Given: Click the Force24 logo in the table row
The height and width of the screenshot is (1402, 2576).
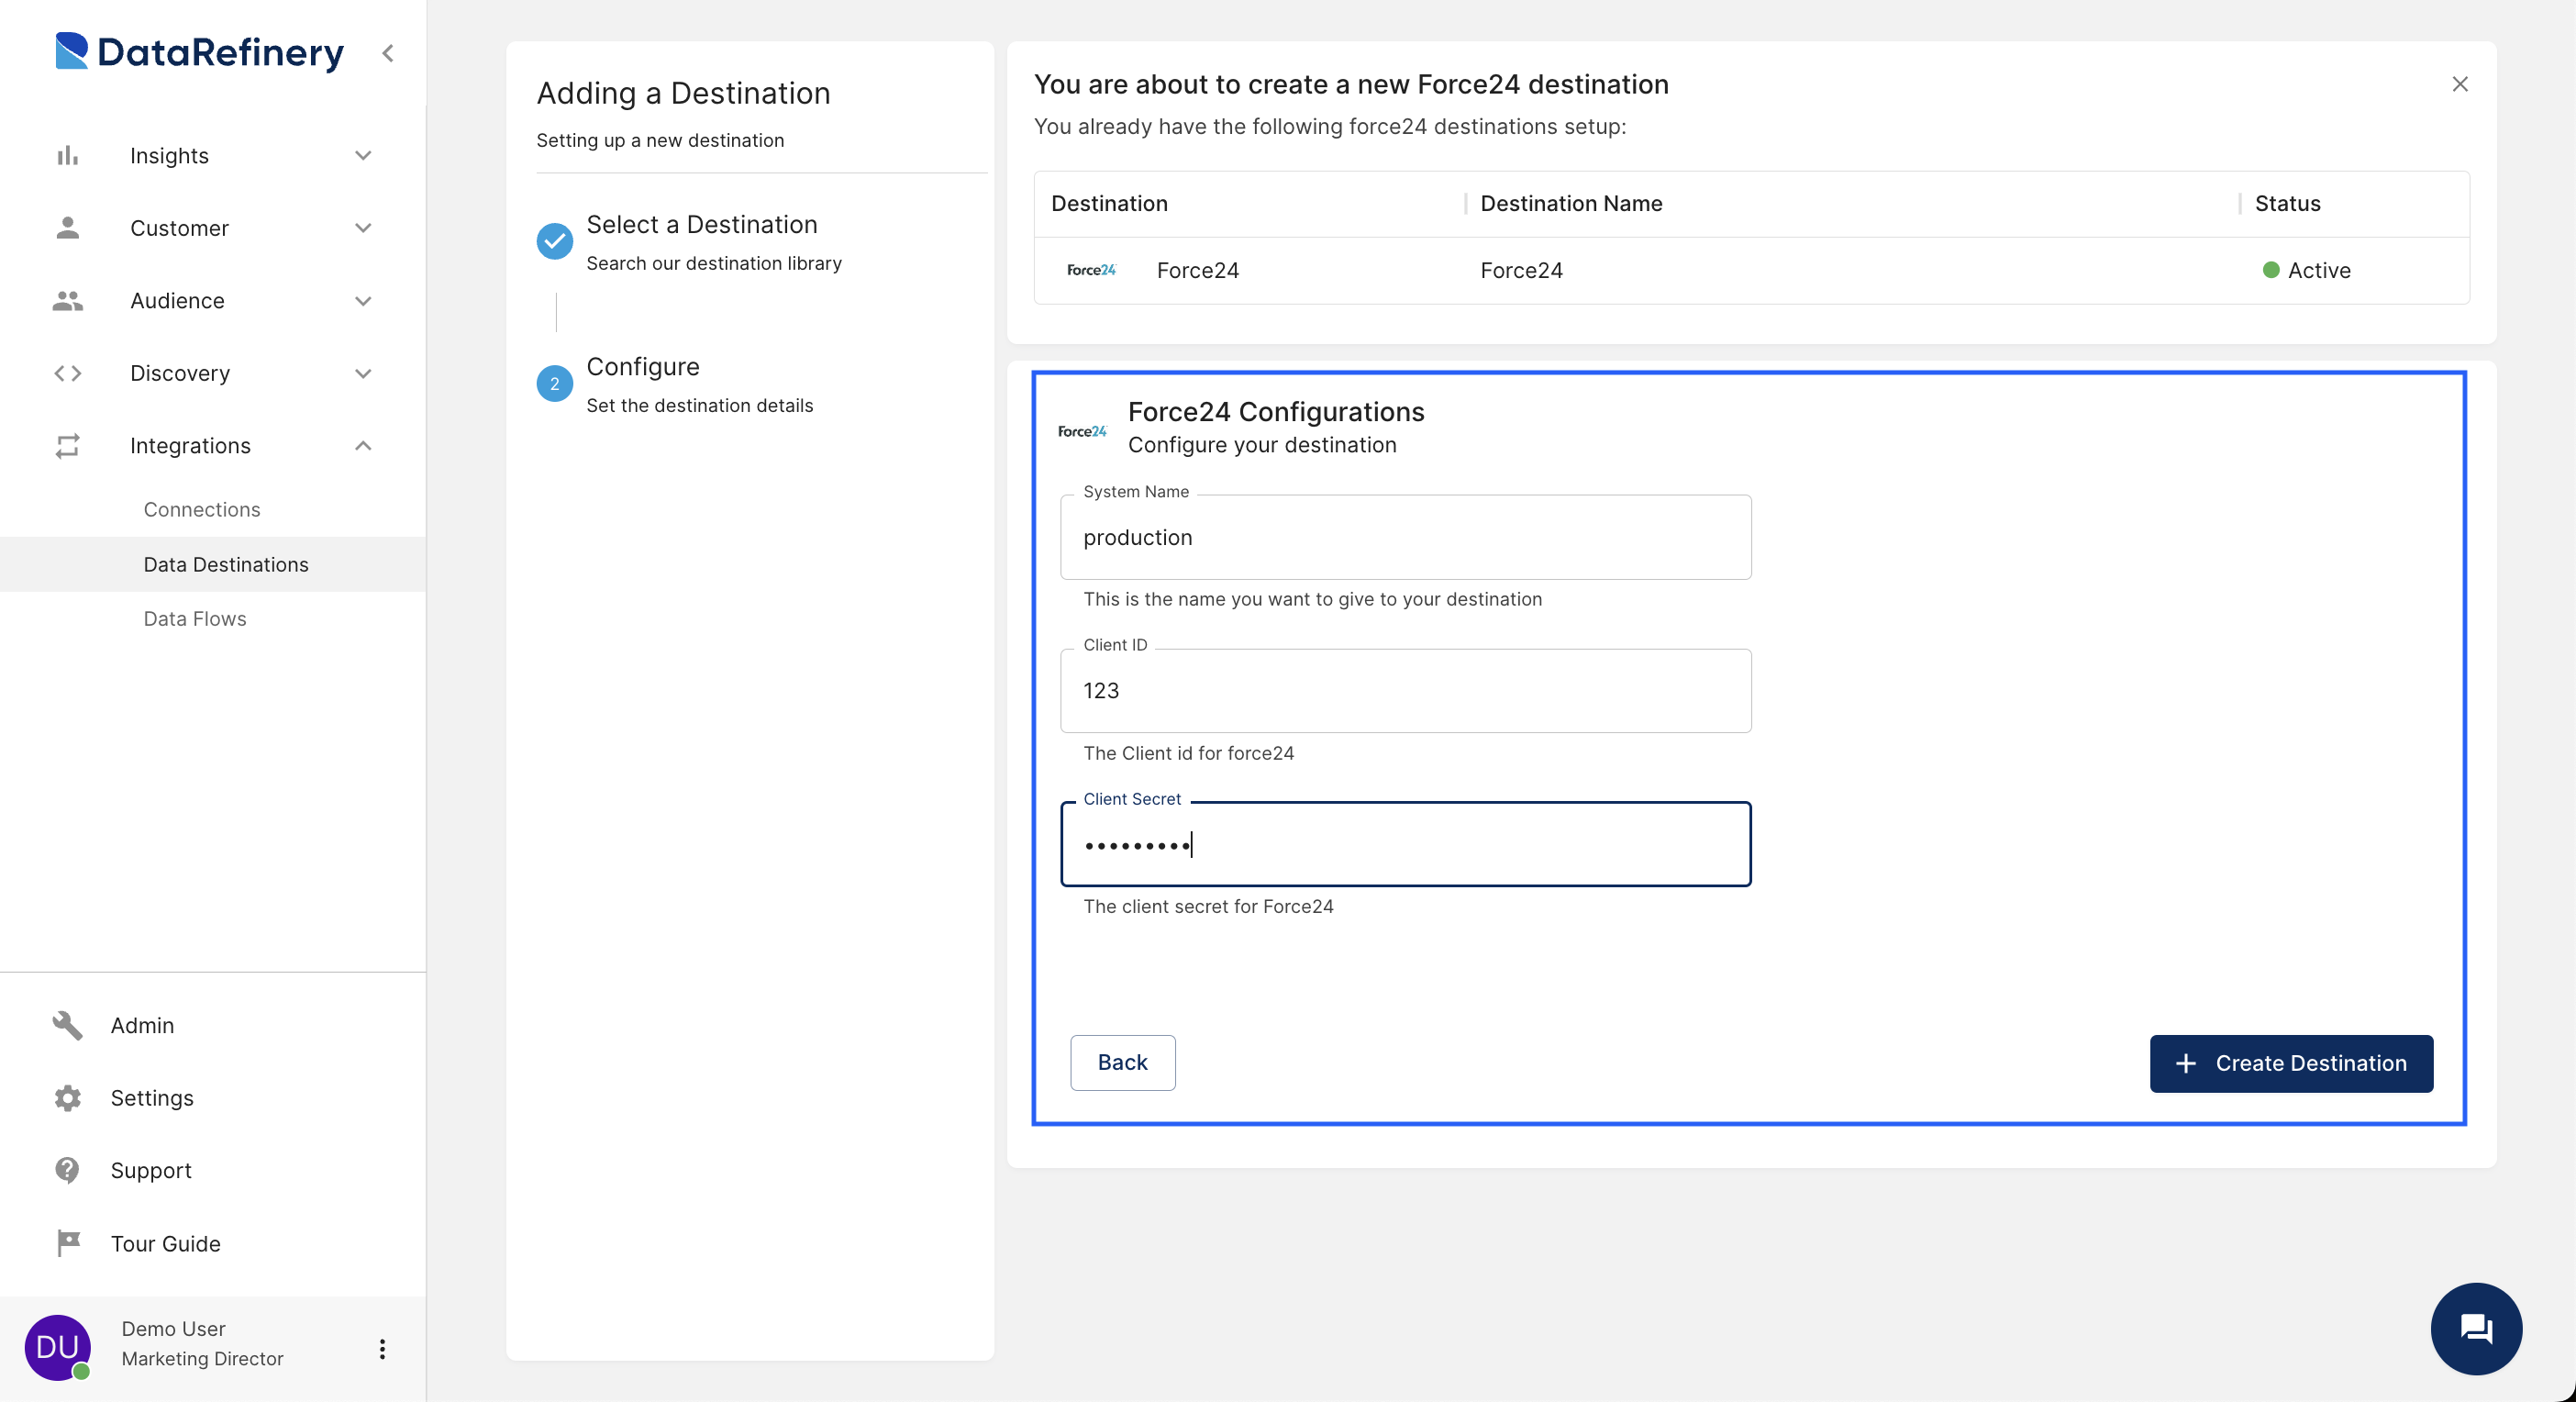Looking at the screenshot, I should pos(1091,270).
